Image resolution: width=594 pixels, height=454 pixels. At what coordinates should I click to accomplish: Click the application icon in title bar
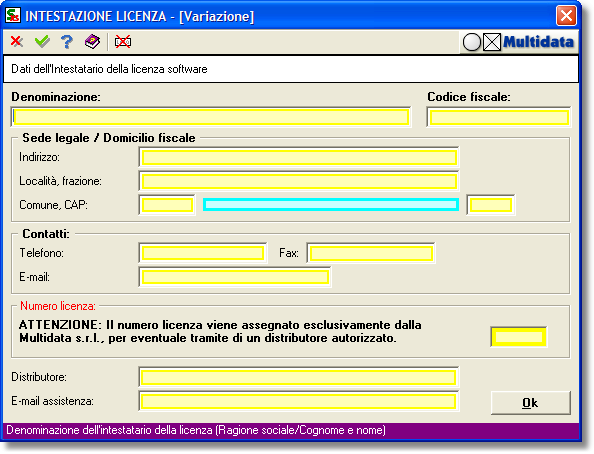click(x=13, y=16)
